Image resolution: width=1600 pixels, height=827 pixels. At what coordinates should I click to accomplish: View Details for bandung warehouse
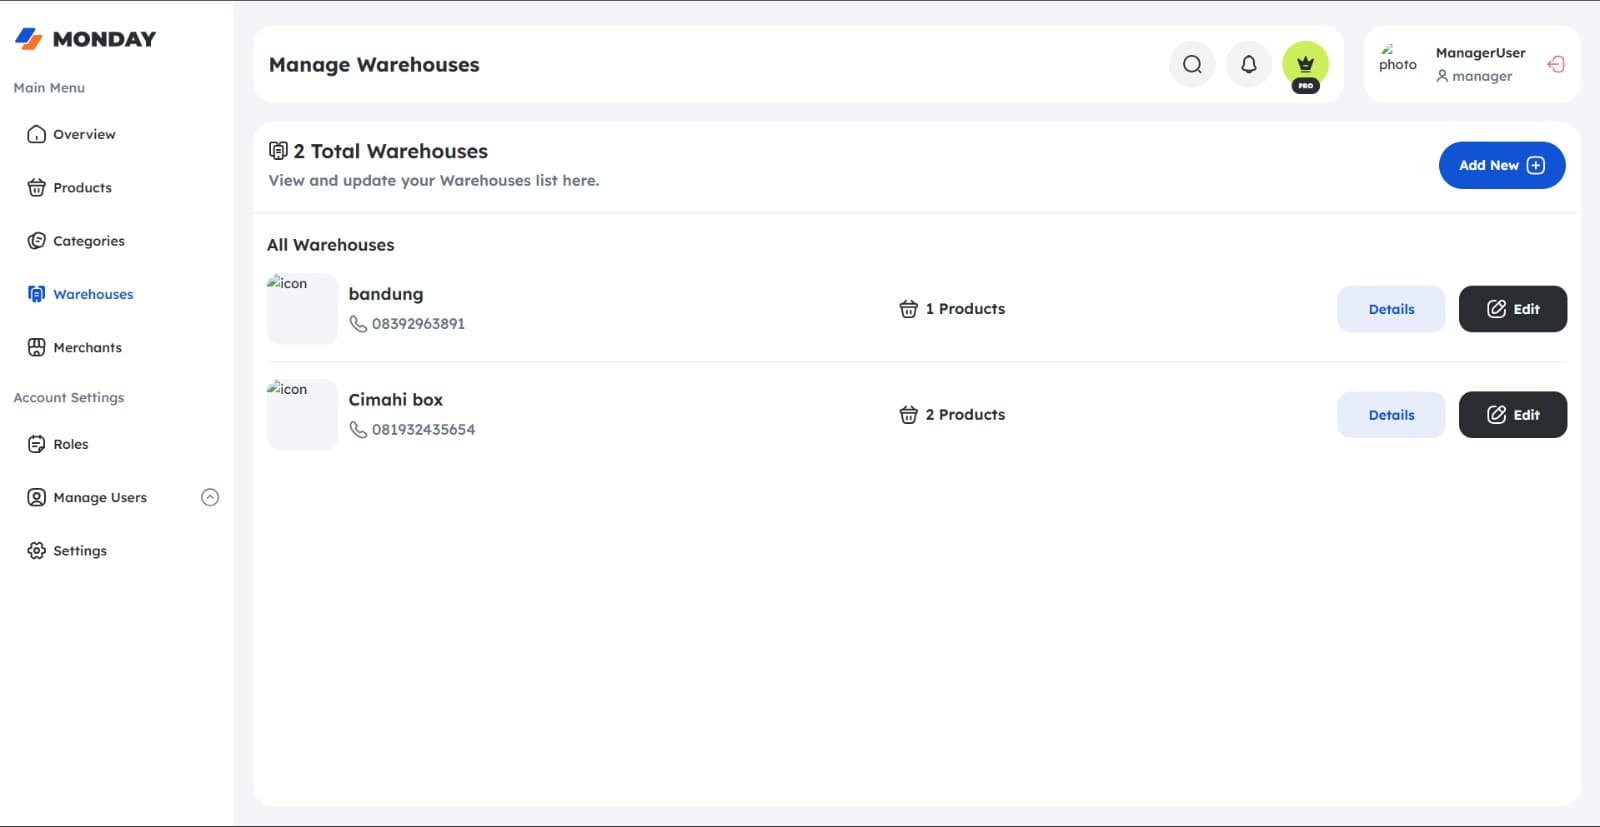coord(1391,309)
